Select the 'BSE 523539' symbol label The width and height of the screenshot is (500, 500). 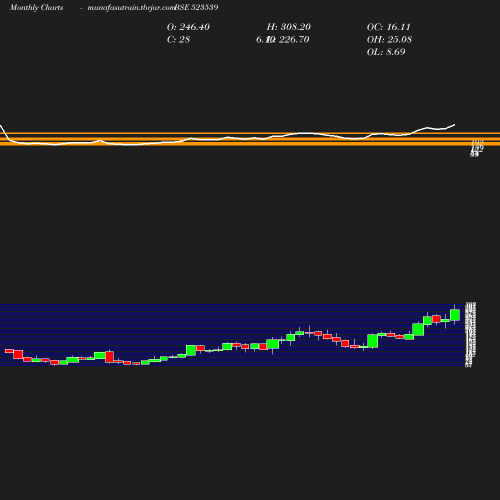tap(196, 7)
